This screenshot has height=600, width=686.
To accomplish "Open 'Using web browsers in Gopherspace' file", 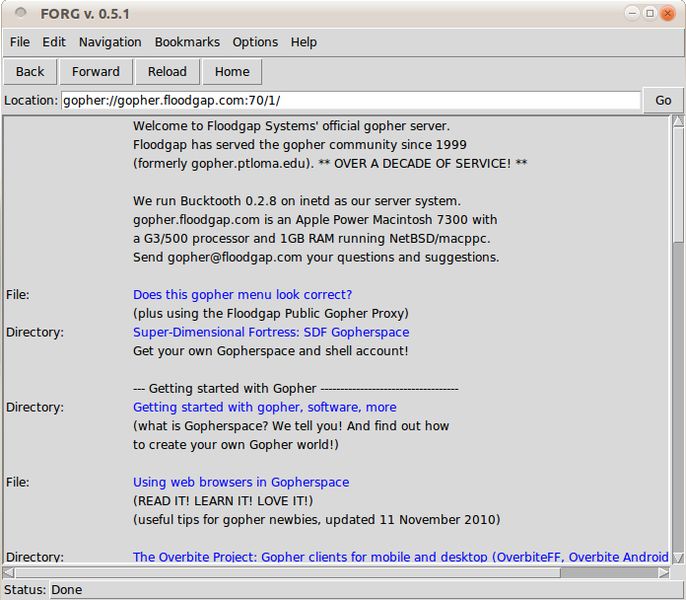I will (241, 482).
